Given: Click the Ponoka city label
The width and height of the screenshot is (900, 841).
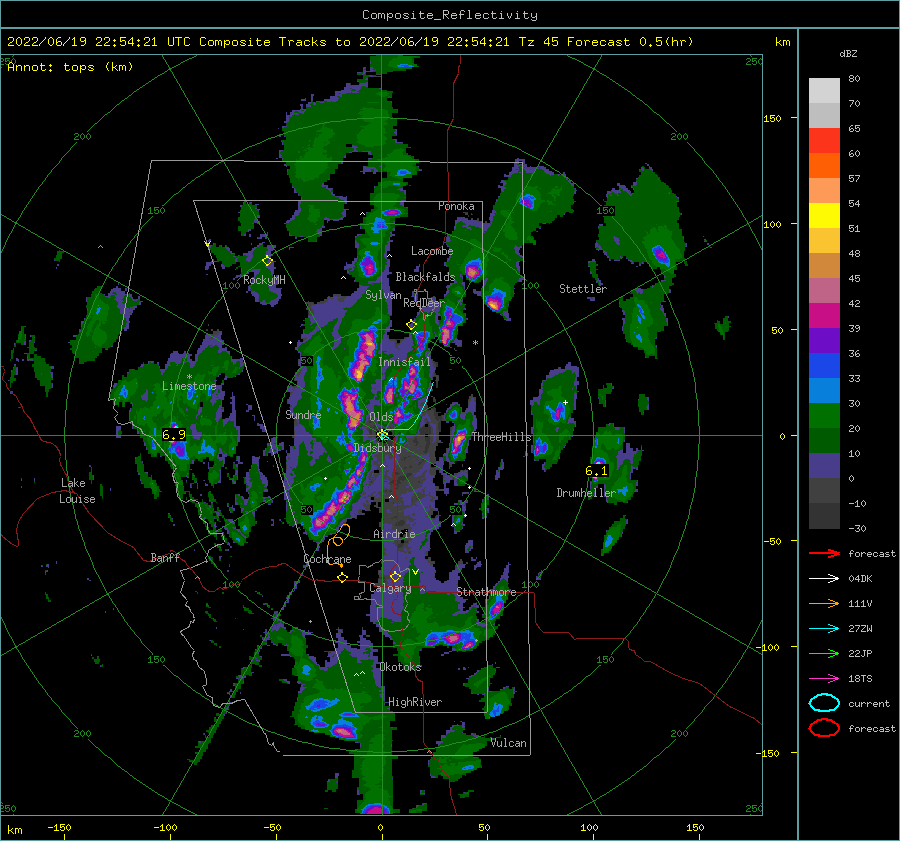Looking at the screenshot, I should 456,206.
